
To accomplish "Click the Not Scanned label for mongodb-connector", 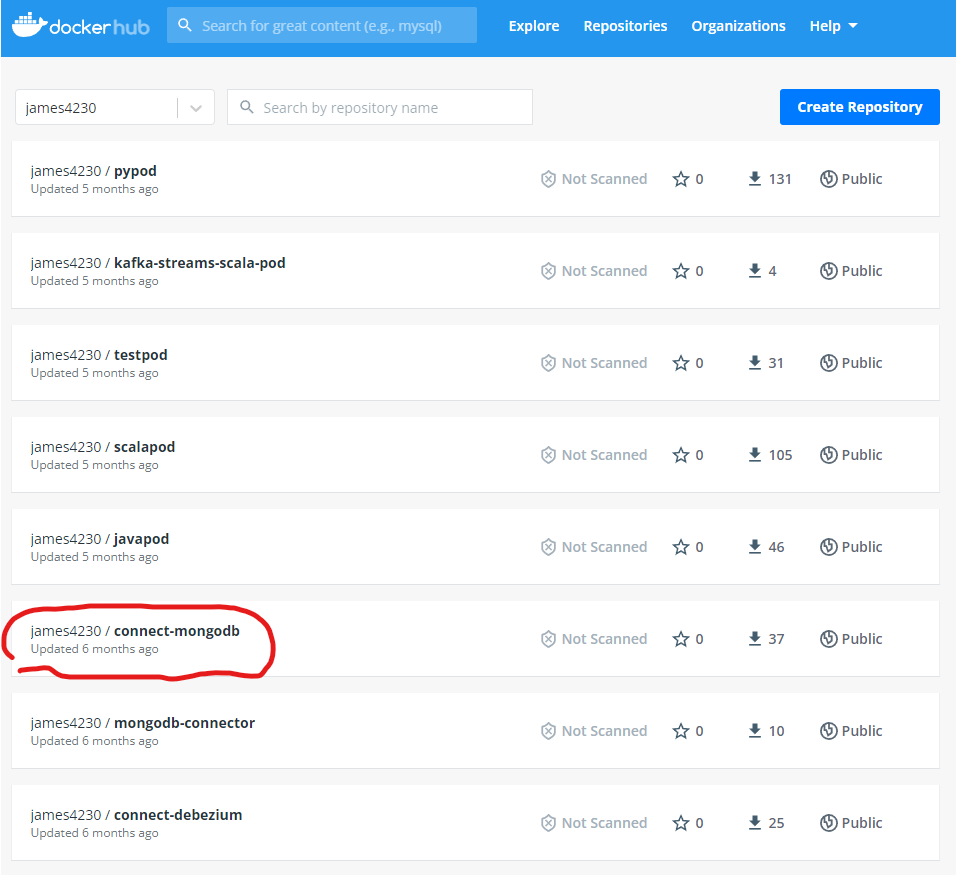I will point(604,731).
